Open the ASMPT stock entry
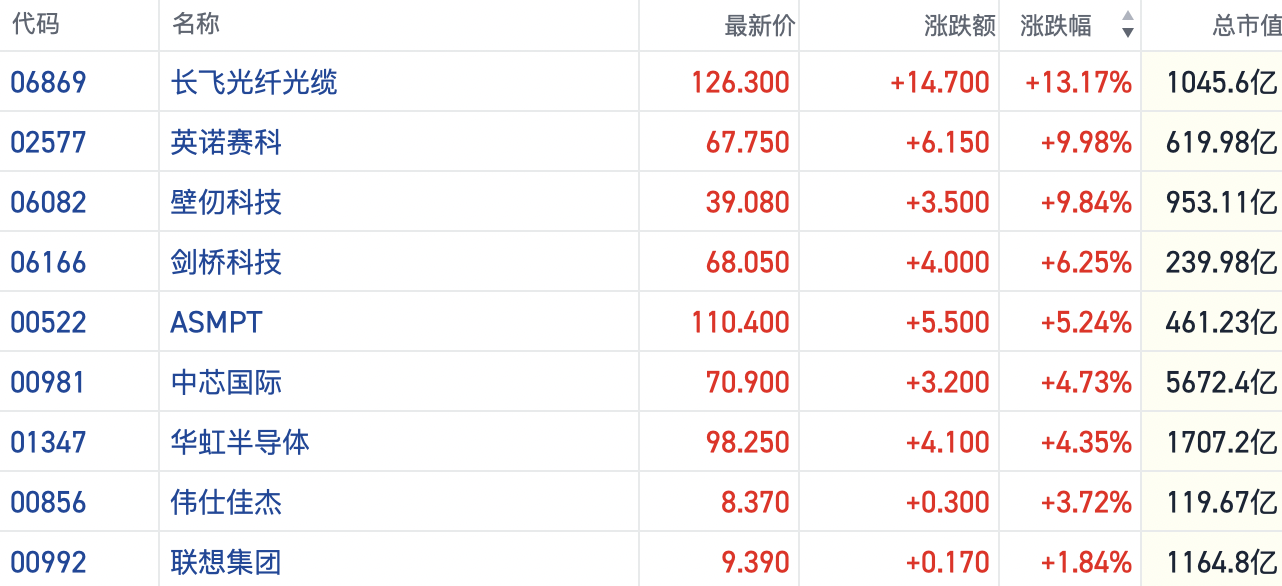This screenshot has width=1282, height=586. [216, 322]
